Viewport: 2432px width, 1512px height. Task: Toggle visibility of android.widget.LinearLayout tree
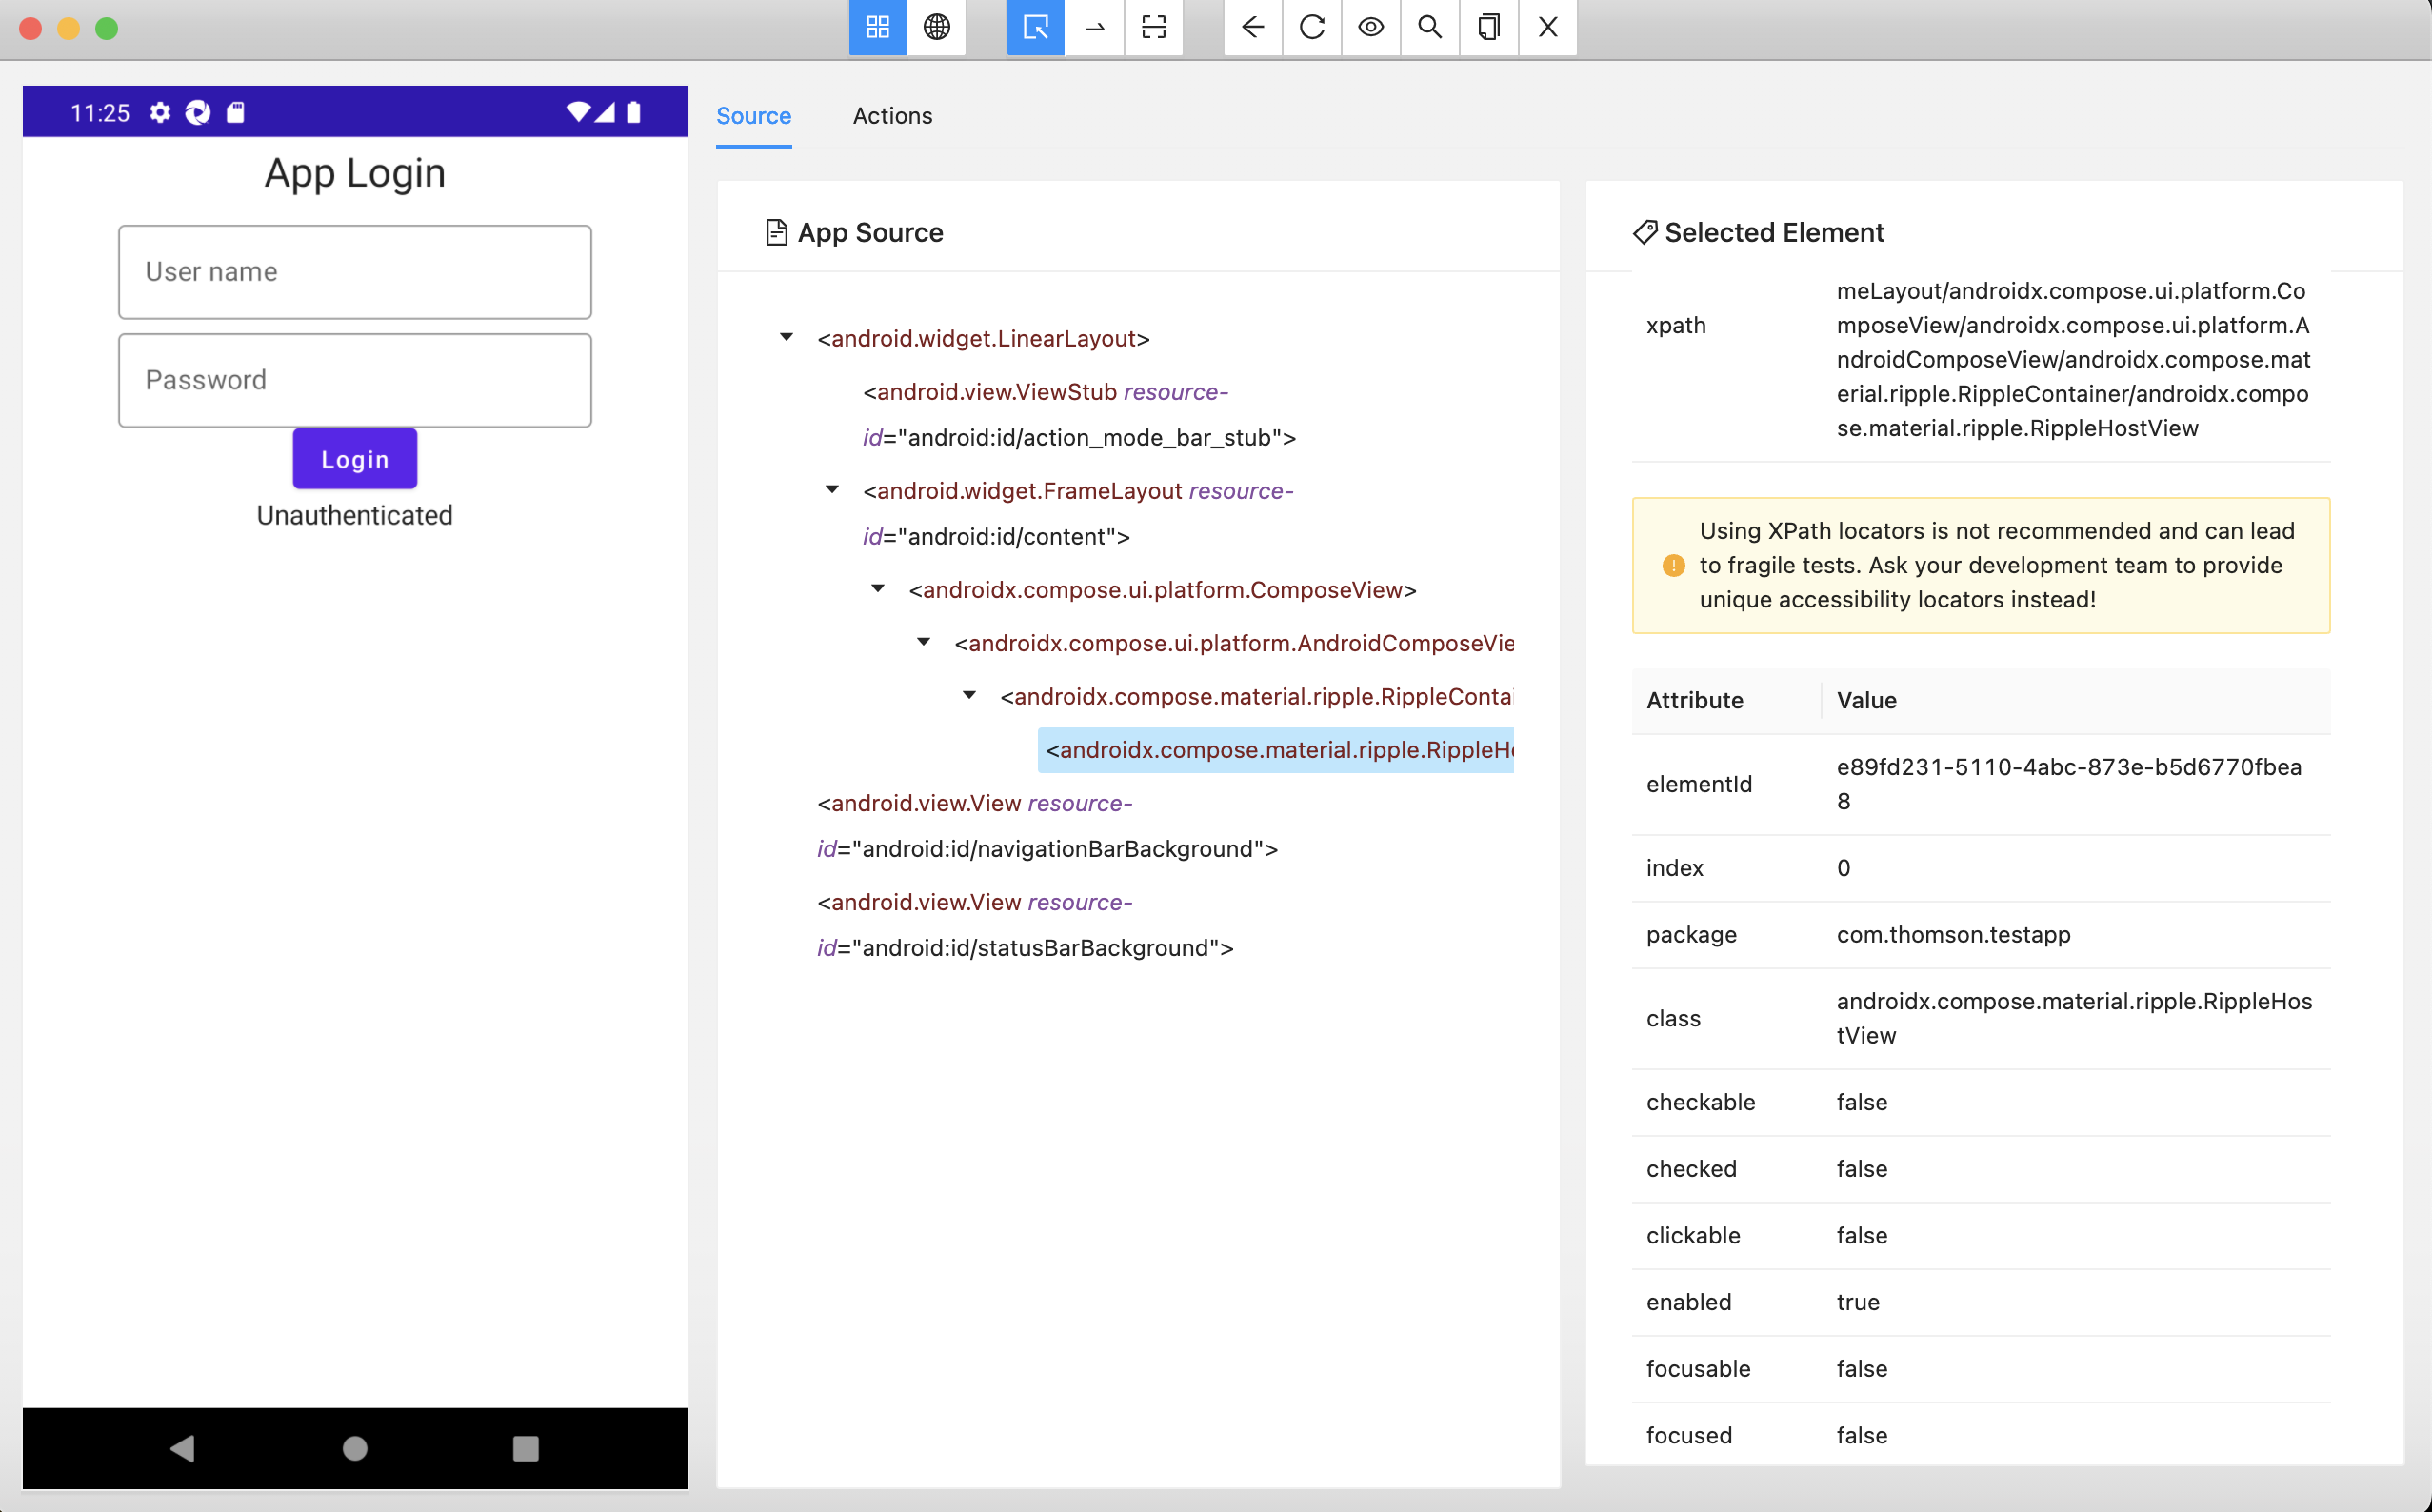click(x=784, y=336)
